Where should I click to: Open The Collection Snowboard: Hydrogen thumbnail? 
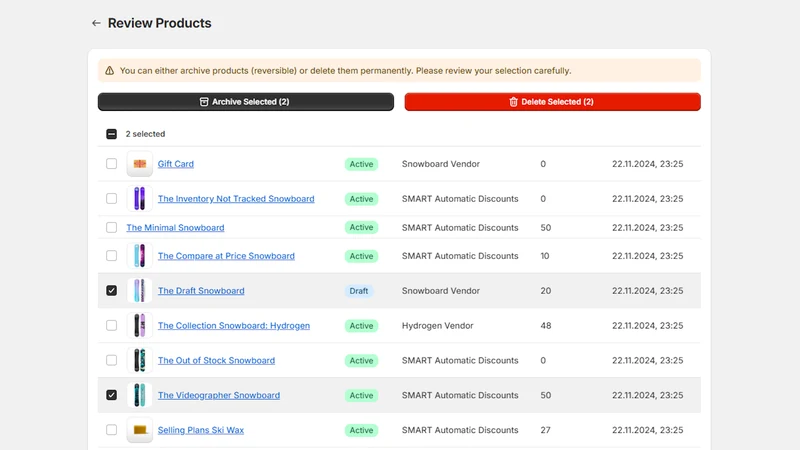(x=140, y=326)
